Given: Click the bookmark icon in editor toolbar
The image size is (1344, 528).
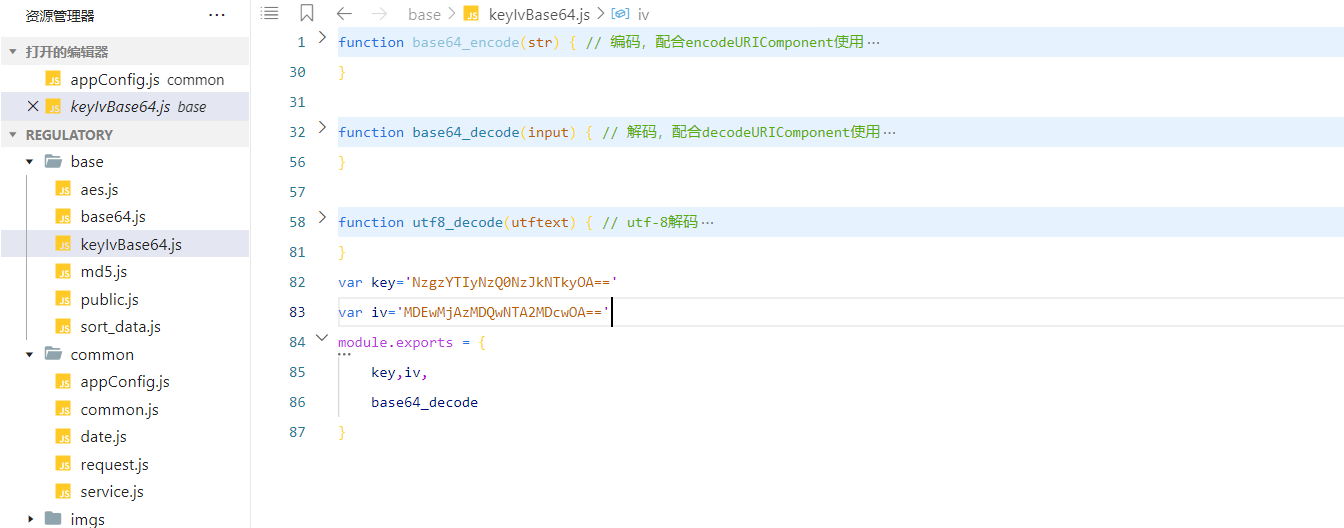Looking at the screenshot, I should 307,13.
